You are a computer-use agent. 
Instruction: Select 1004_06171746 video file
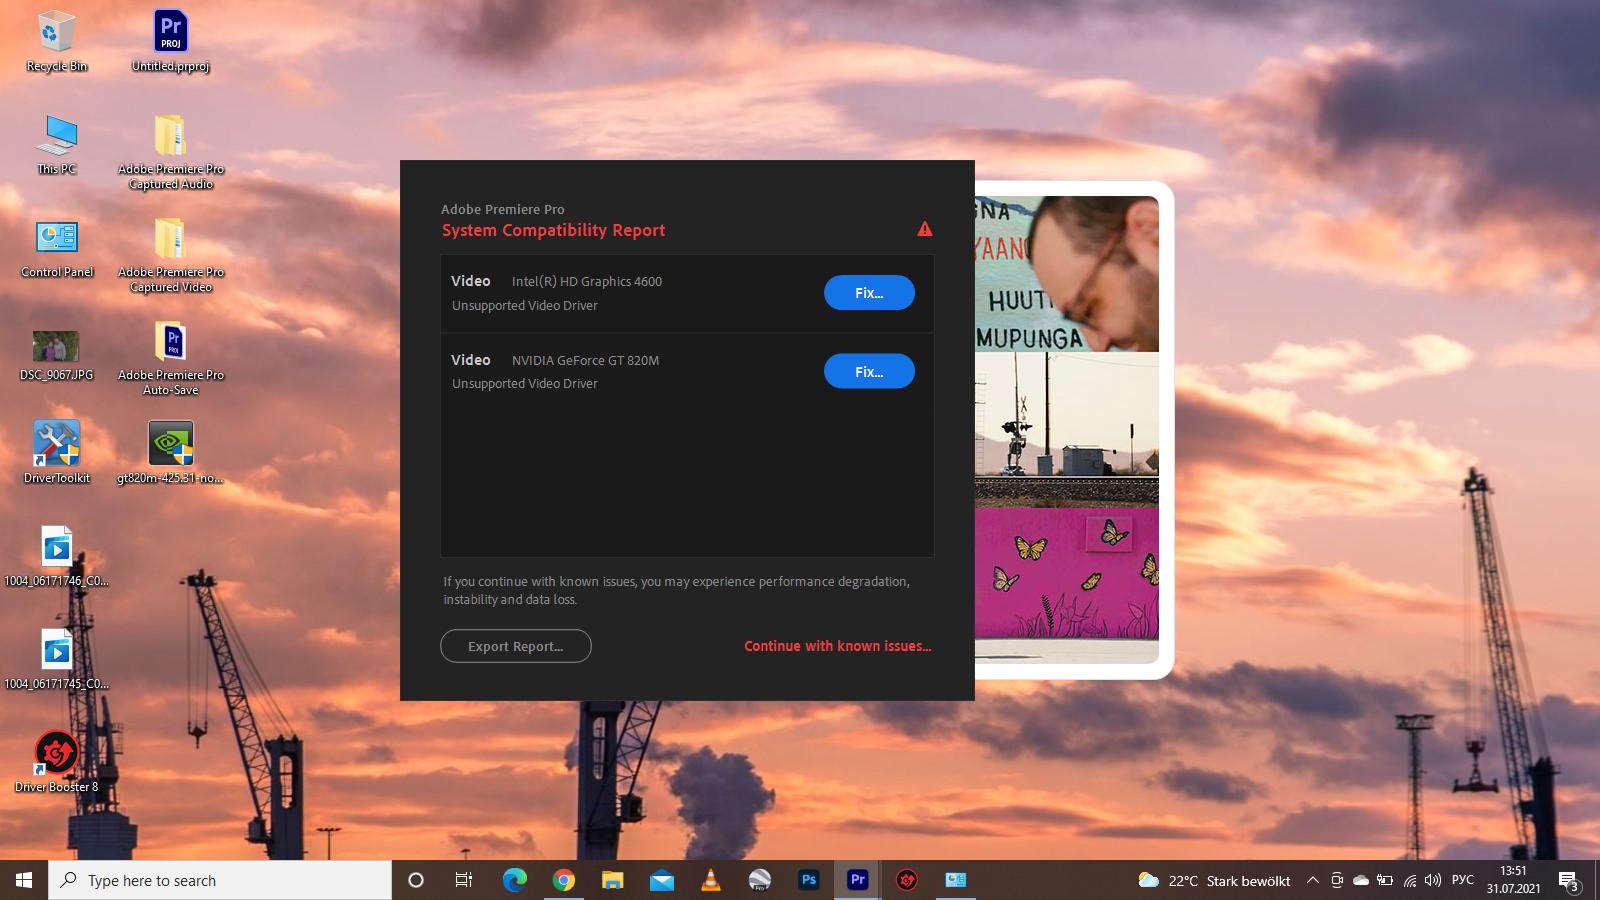tap(57, 556)
